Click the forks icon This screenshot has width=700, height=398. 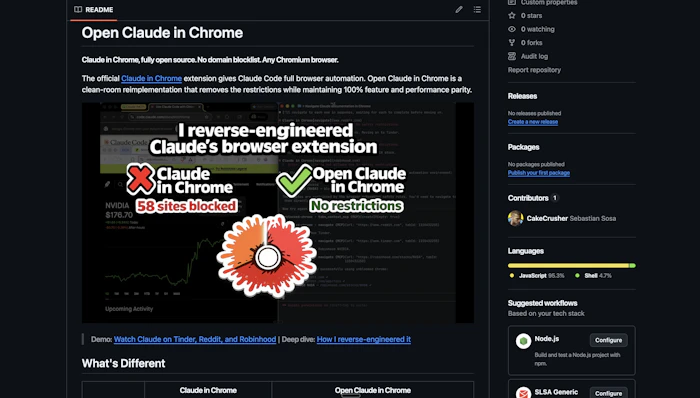[512, 42]
